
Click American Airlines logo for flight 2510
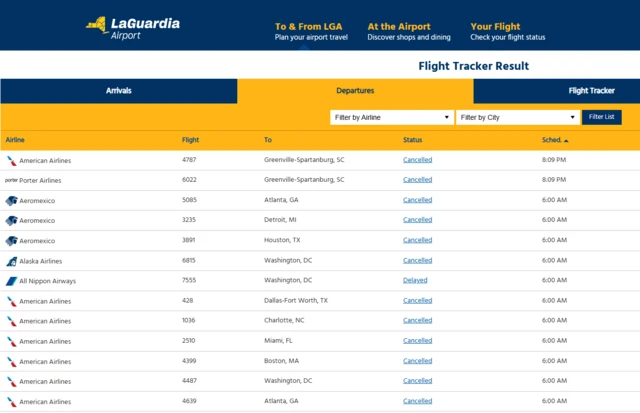12,342
